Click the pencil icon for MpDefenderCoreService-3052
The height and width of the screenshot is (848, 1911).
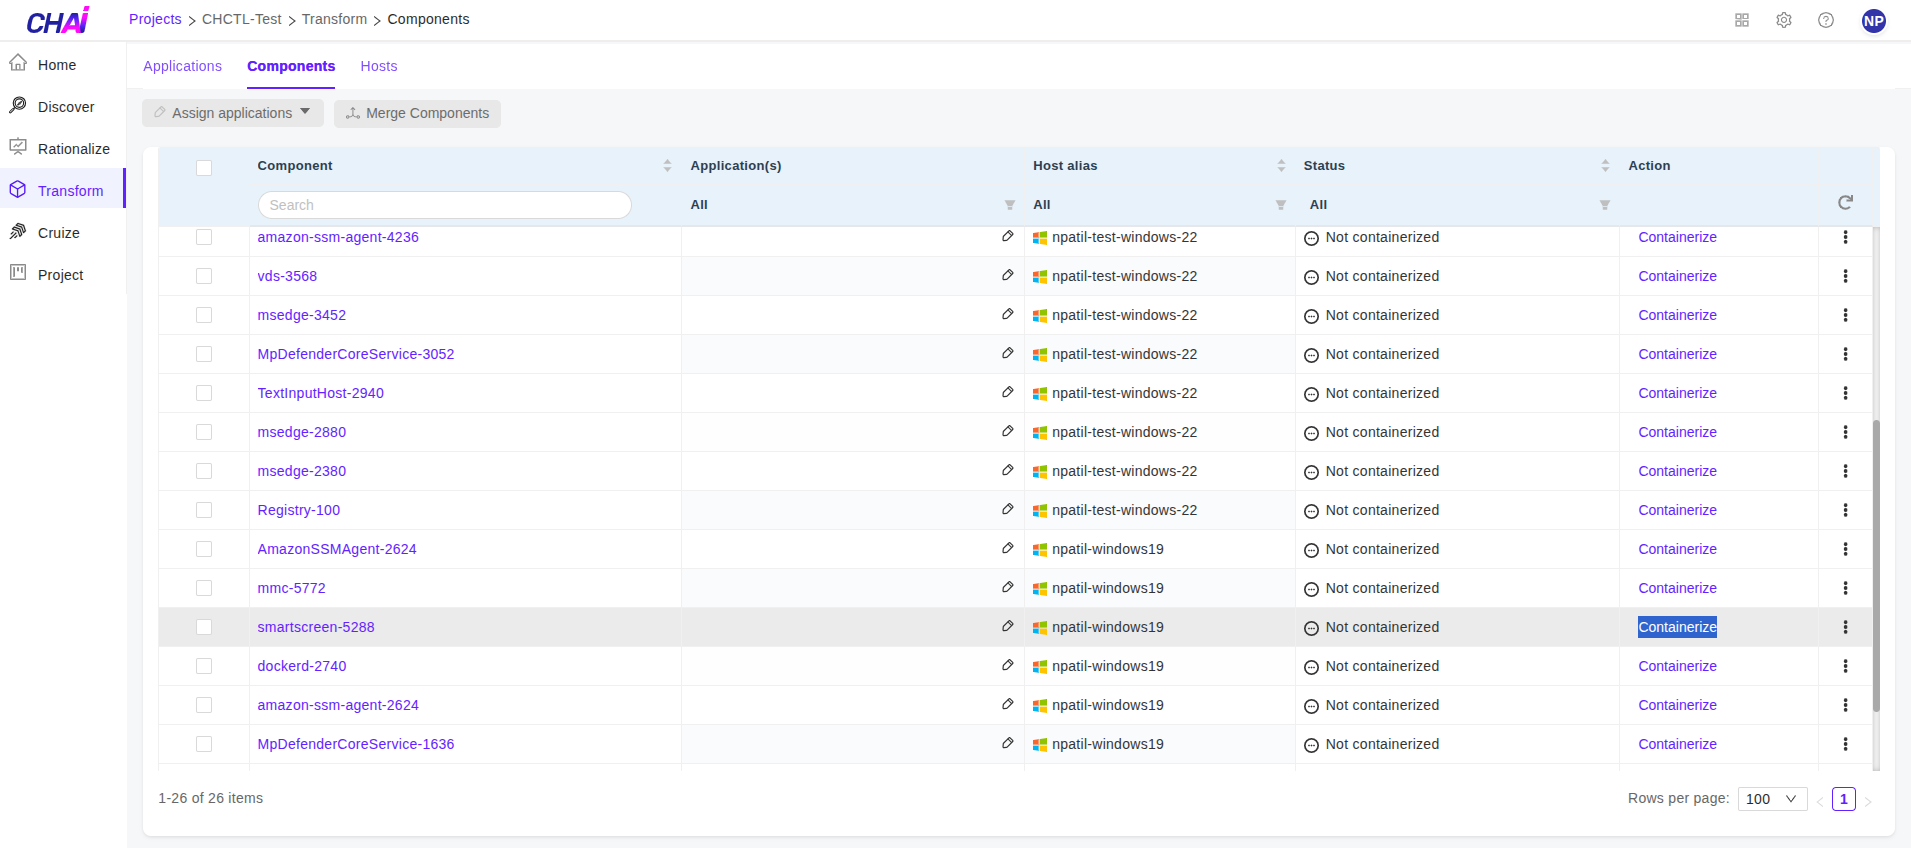(x=1007, y=354)
